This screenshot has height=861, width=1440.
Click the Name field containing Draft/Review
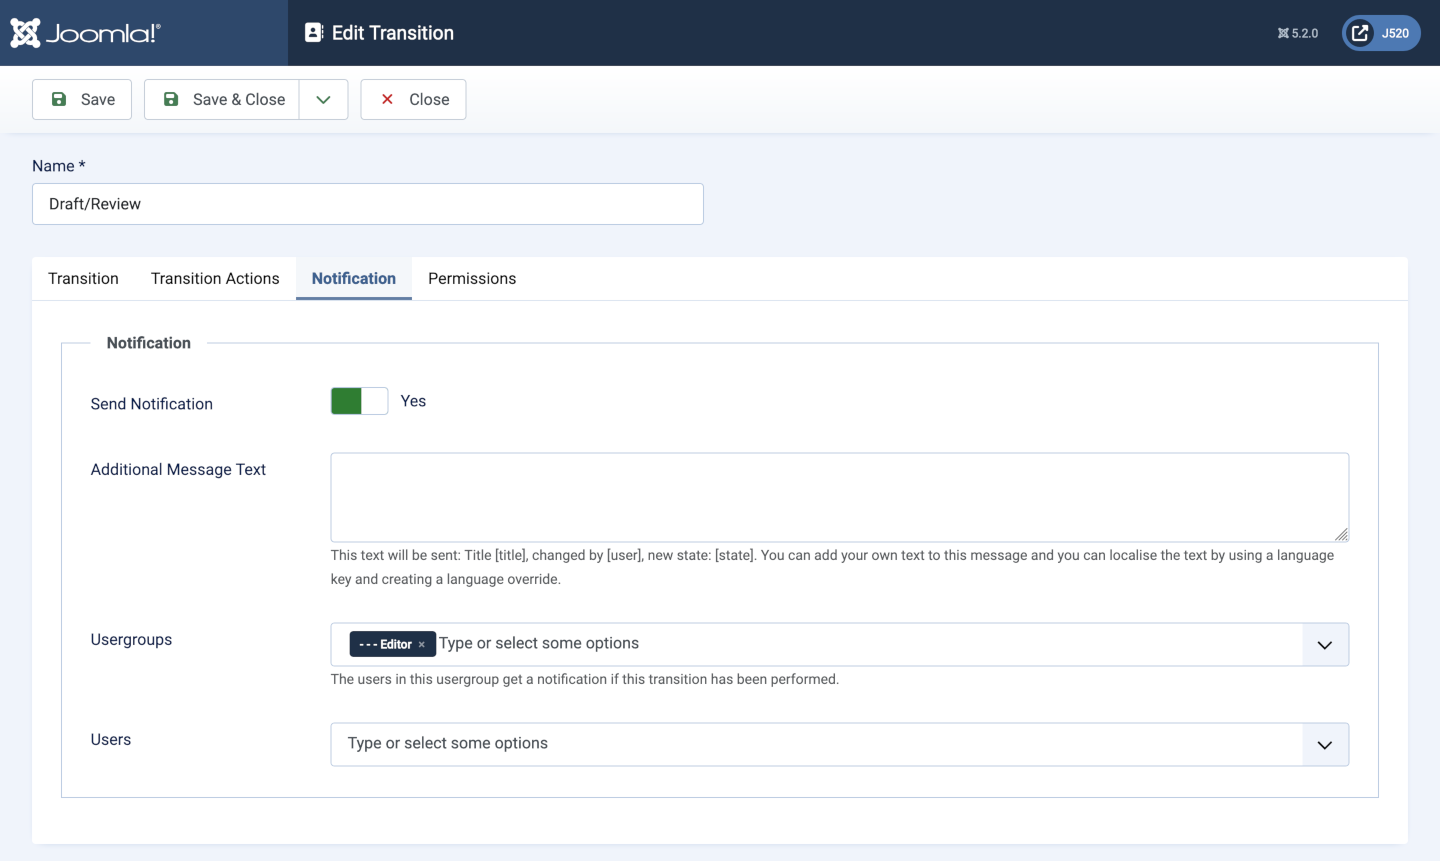coord(368,203)
